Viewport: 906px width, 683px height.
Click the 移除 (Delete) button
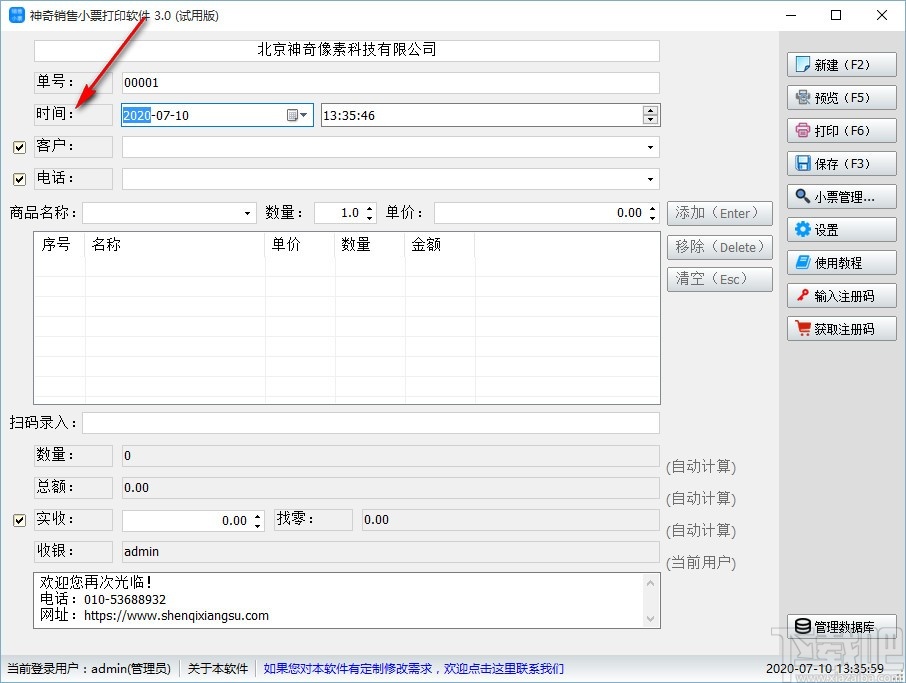[719, 247]
